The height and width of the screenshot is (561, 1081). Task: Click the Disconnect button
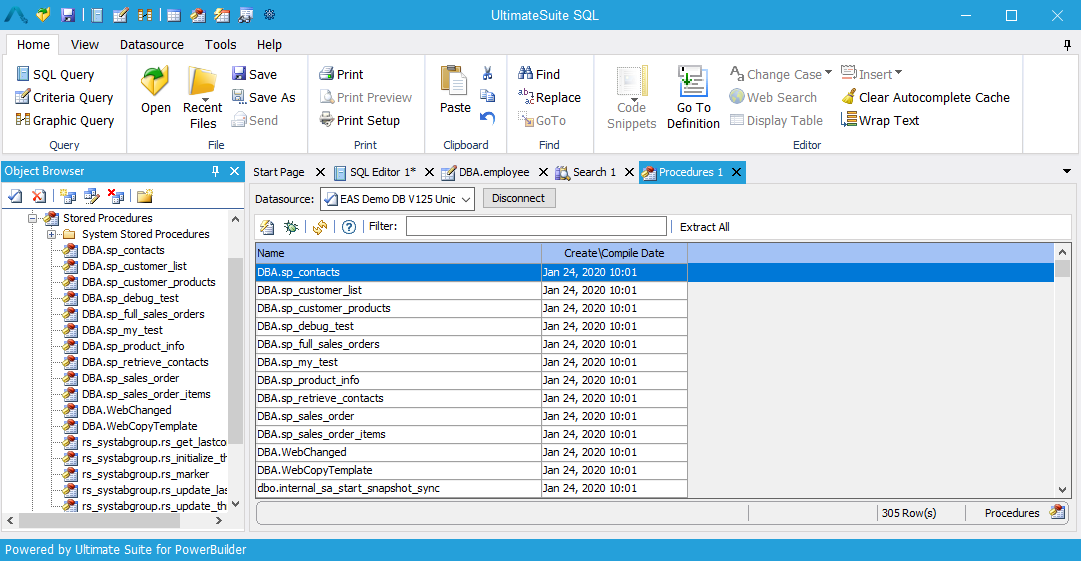point(518,199)
